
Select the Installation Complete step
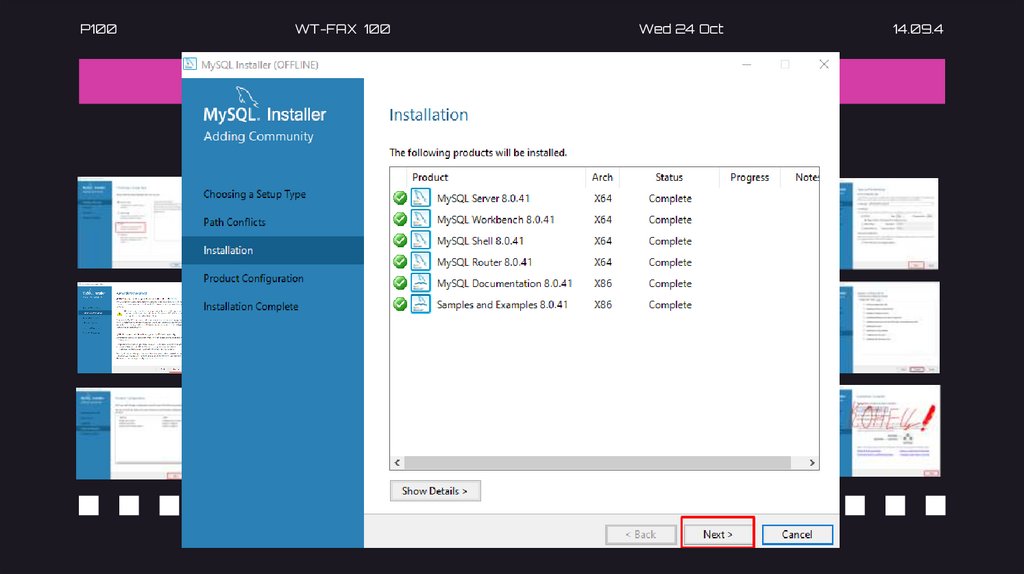click(x=251, y=306)
